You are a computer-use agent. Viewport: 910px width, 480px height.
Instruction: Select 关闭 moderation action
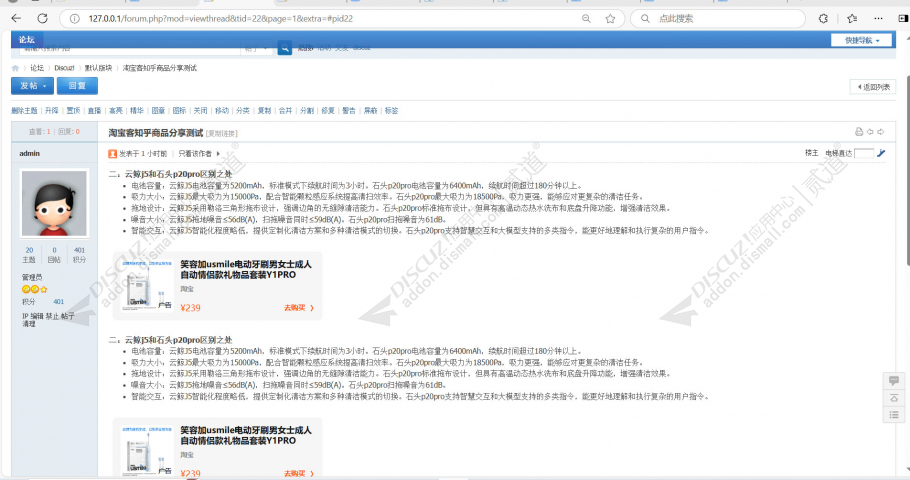pos(200,110)
